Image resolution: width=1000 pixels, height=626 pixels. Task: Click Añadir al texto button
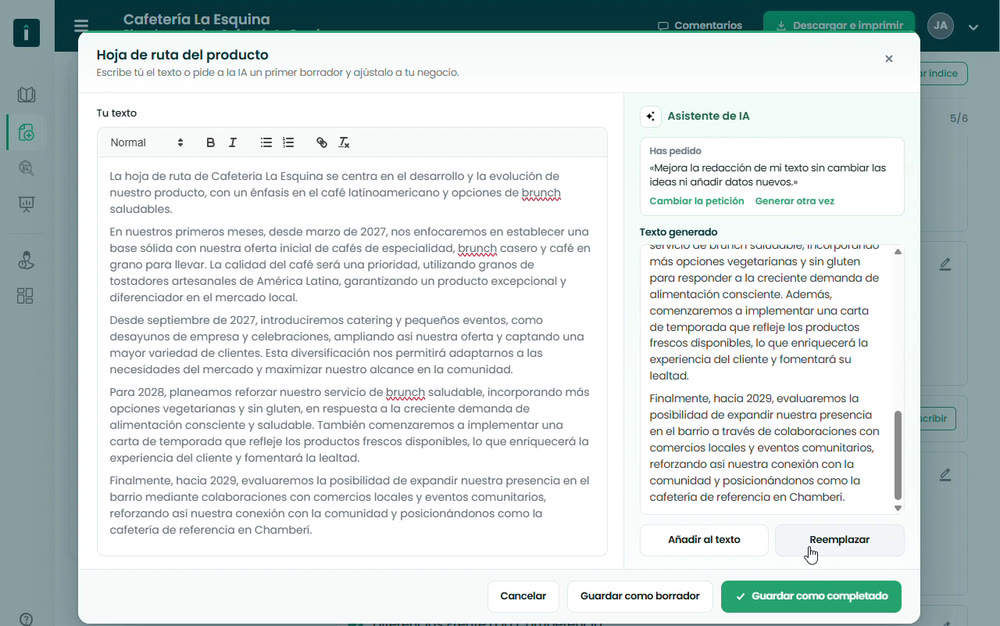click(x=704, y=540)
